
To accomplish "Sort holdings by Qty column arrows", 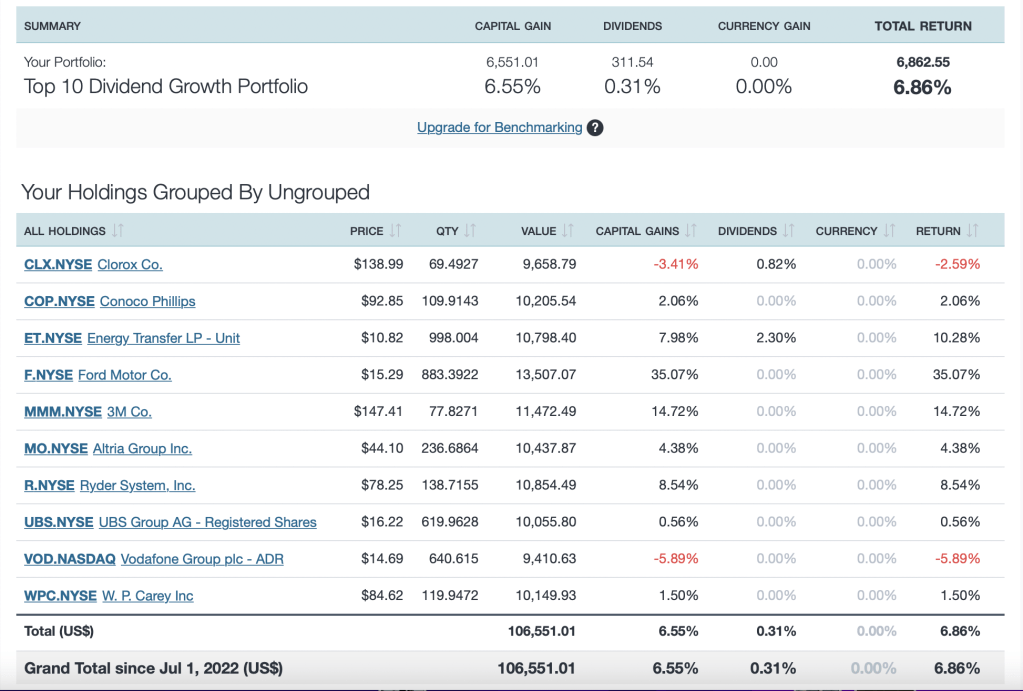I will tap(470, 231).
